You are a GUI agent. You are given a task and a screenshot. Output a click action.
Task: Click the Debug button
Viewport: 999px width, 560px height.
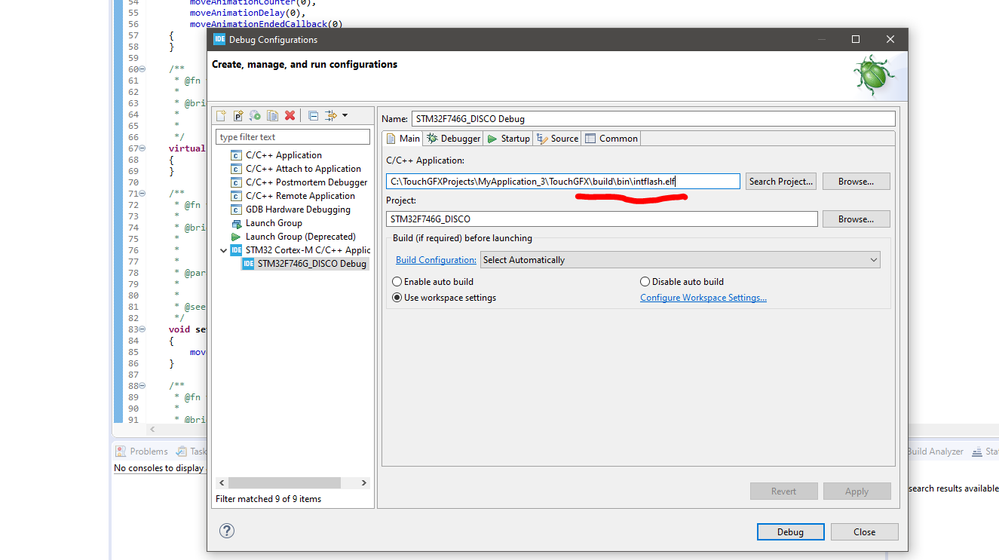pyautogui.click(x=791, y=532)
